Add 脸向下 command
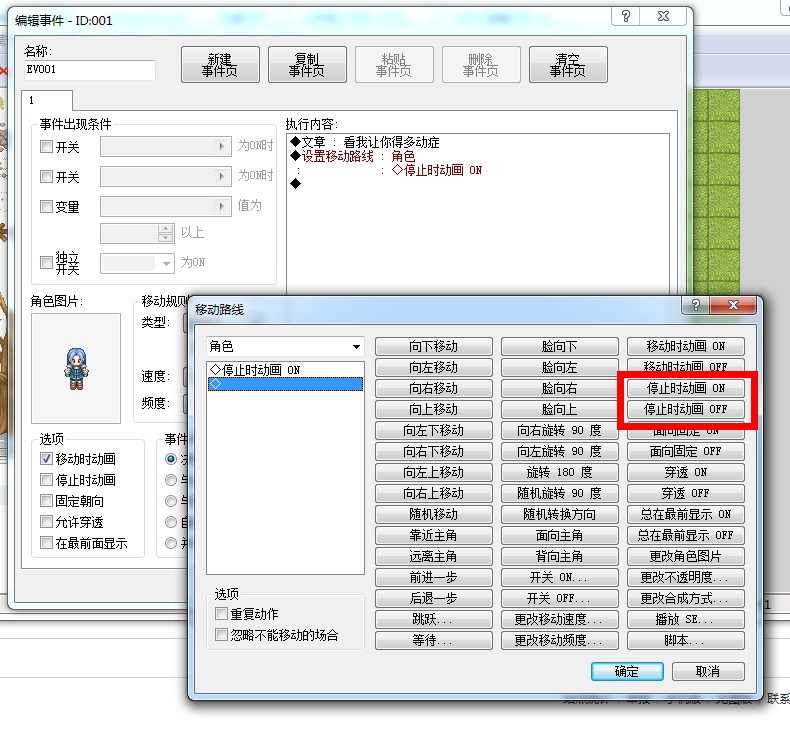790x751 pixels. coord(559,347)
